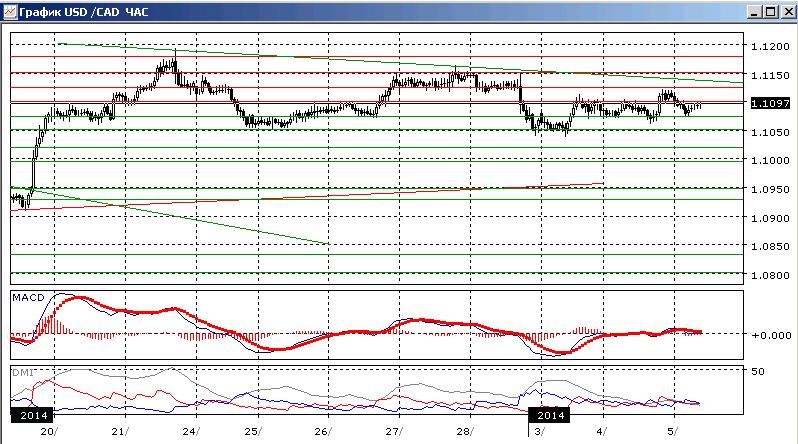
Task: Click the left 2014 year marker
Action: 32,415
